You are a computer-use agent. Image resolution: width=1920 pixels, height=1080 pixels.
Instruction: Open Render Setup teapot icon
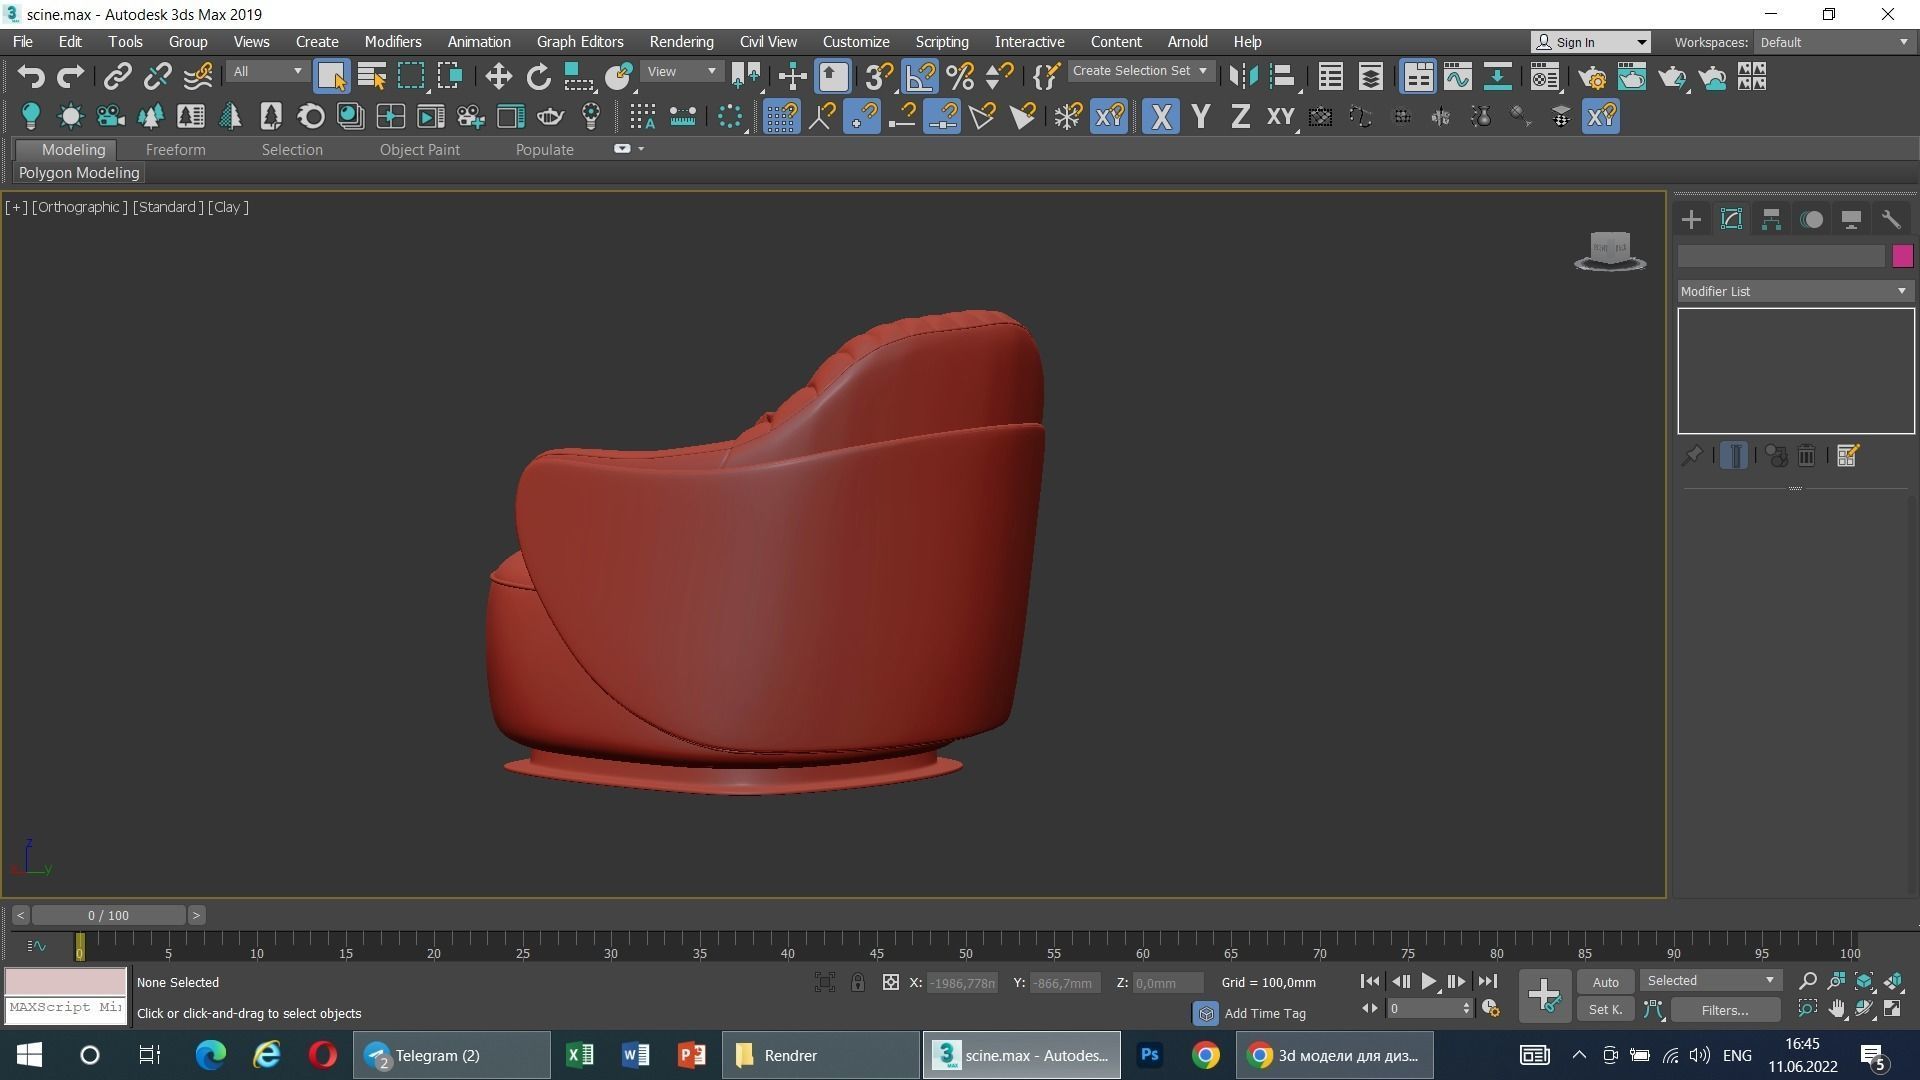tap(1591, 76)
